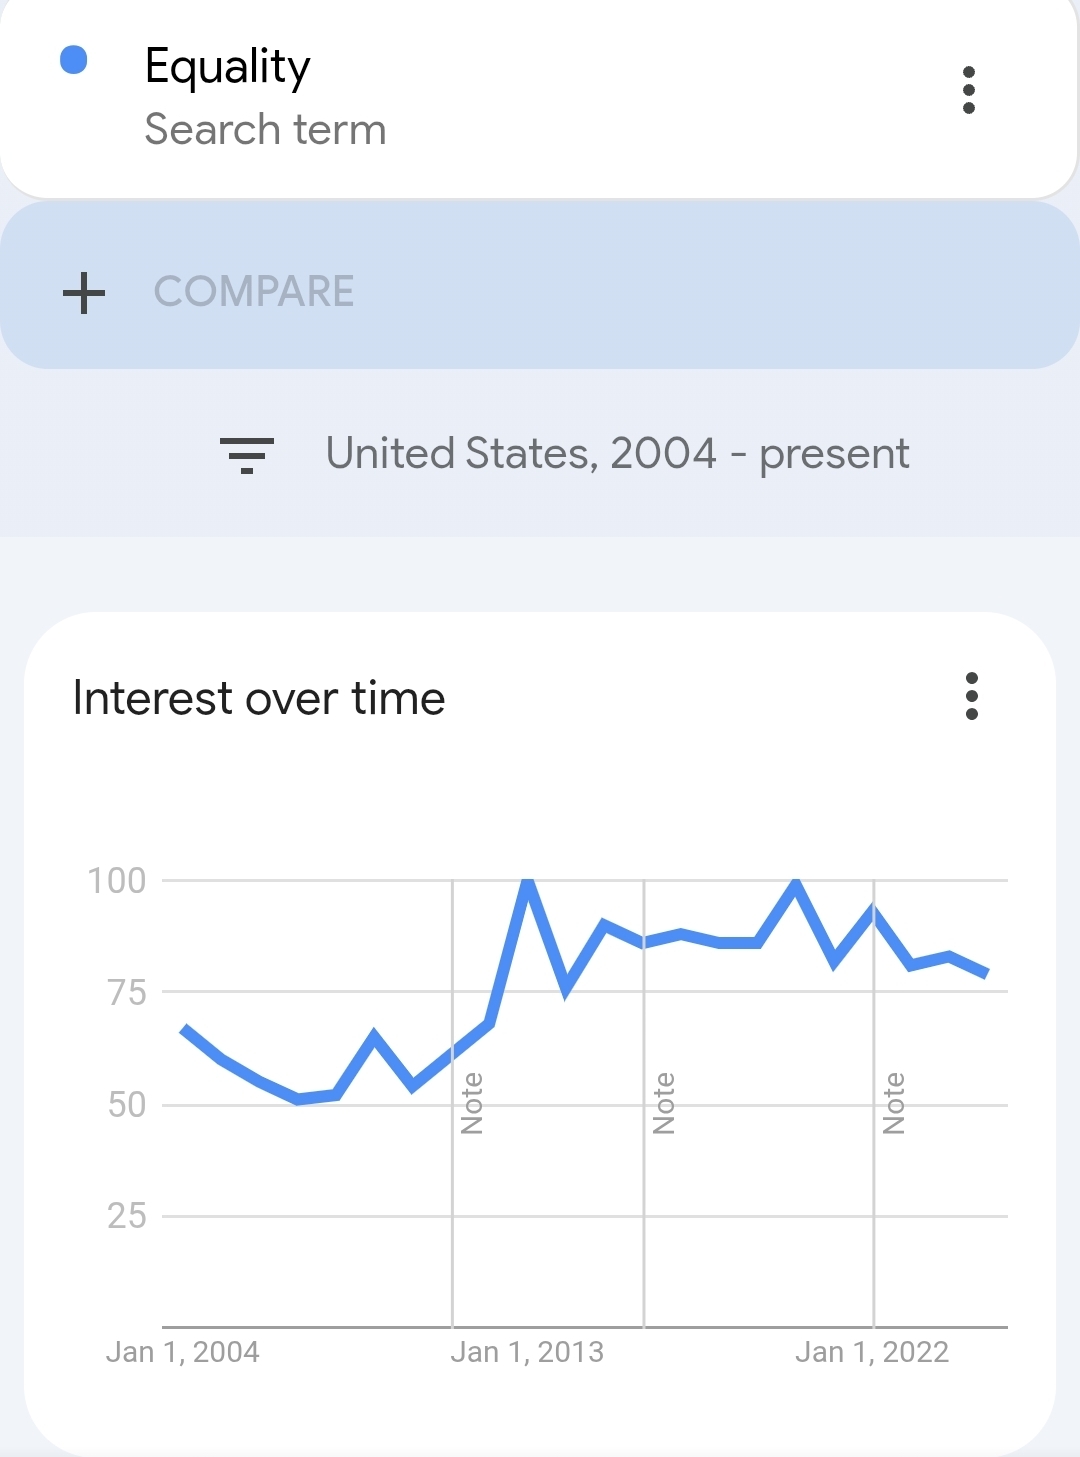Open the Equality search term options menu
The width and height of the screenshot is (1080, 1457).
click(968, 90)
